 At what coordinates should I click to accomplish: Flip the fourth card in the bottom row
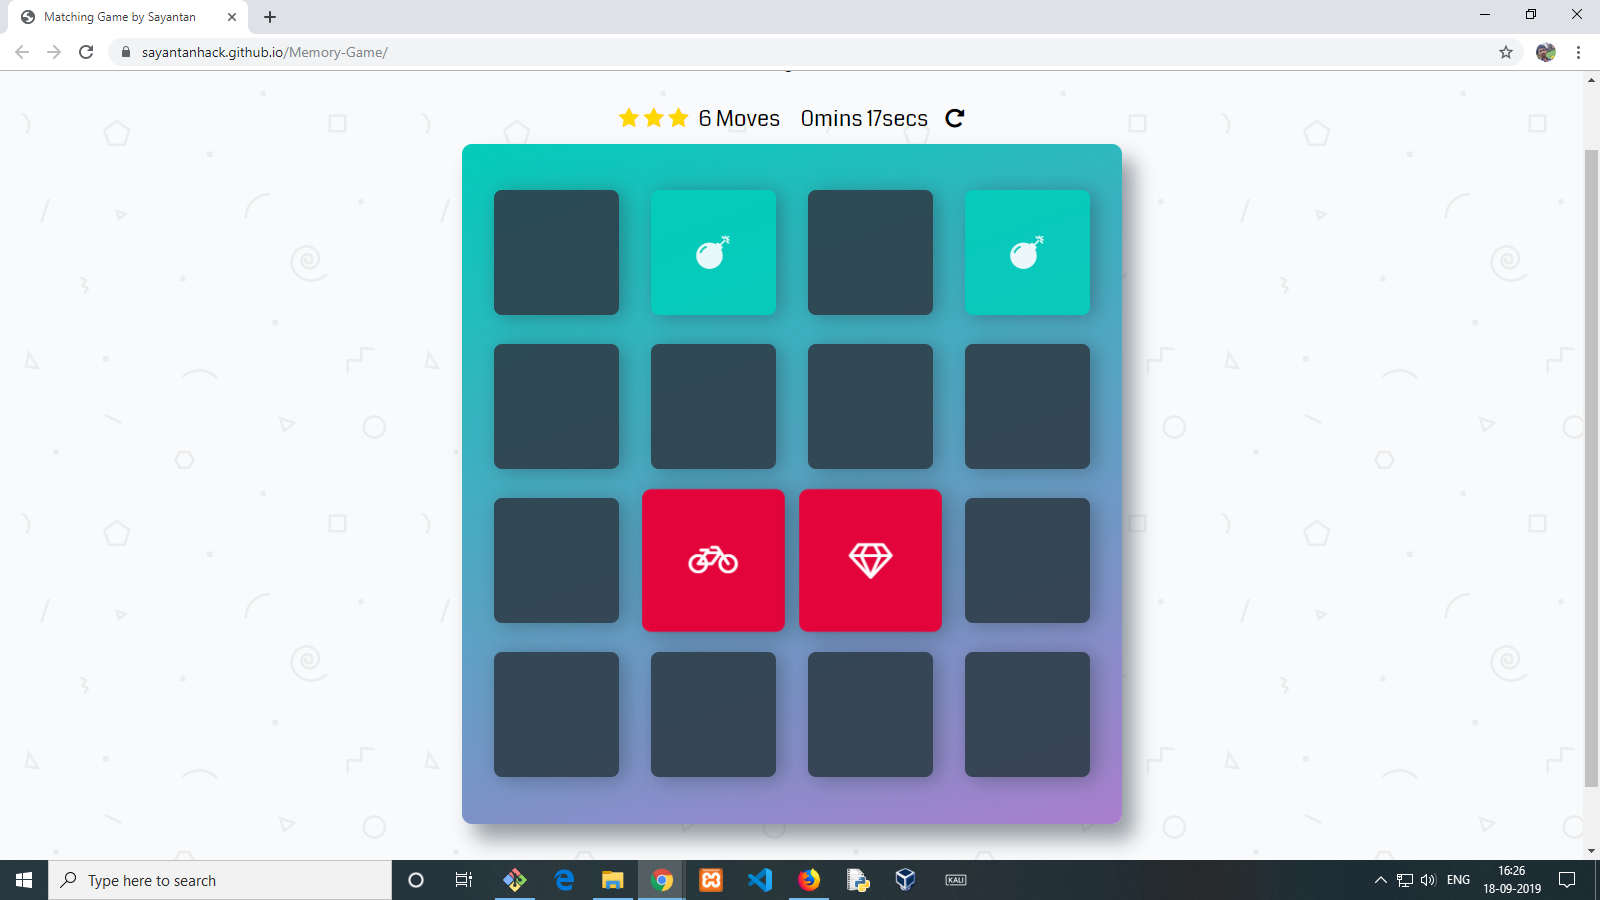coord(1027,714)
